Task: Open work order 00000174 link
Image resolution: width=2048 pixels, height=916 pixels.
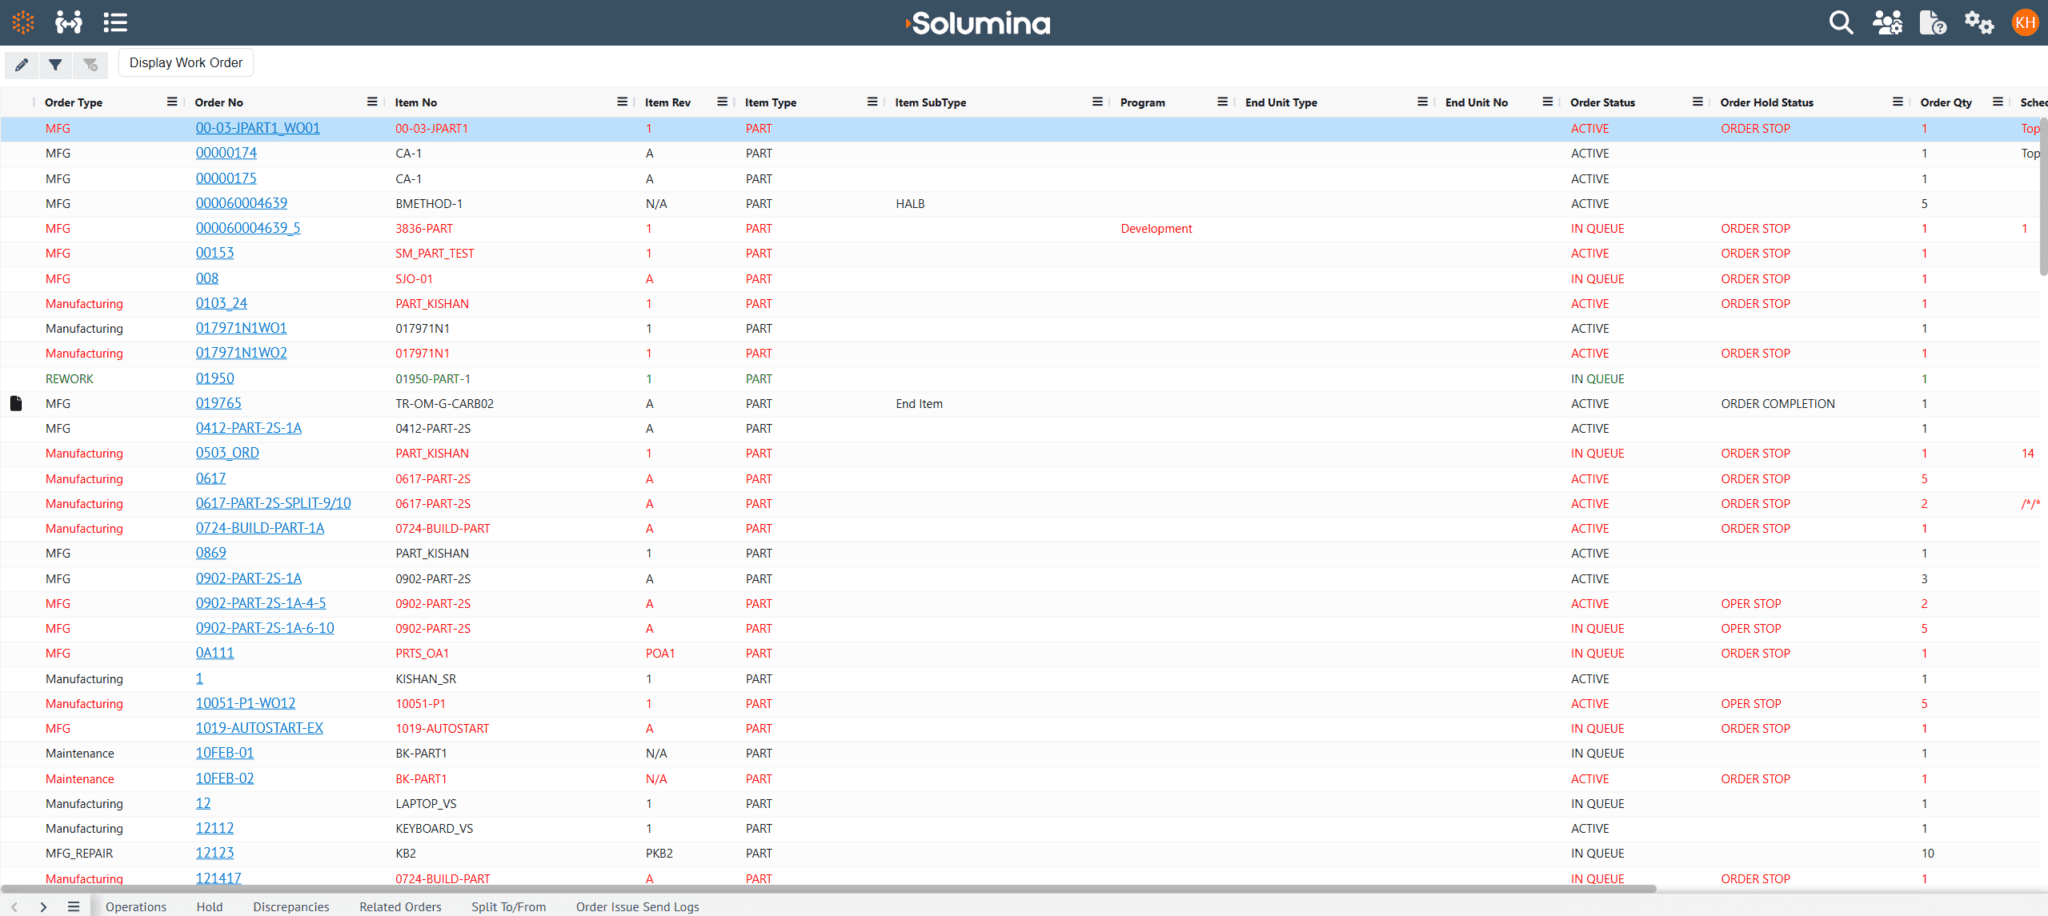Action: (x=226, y=153)
